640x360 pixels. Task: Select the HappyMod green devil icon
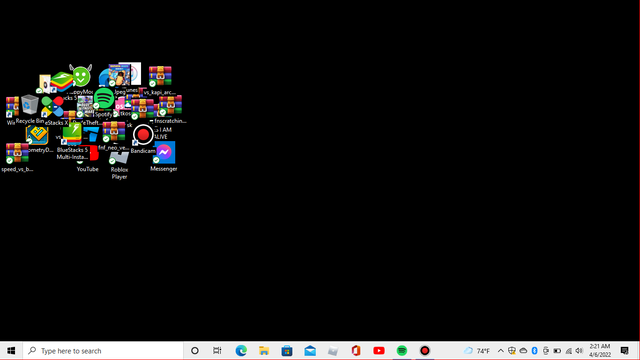click(x=81, y=75)
